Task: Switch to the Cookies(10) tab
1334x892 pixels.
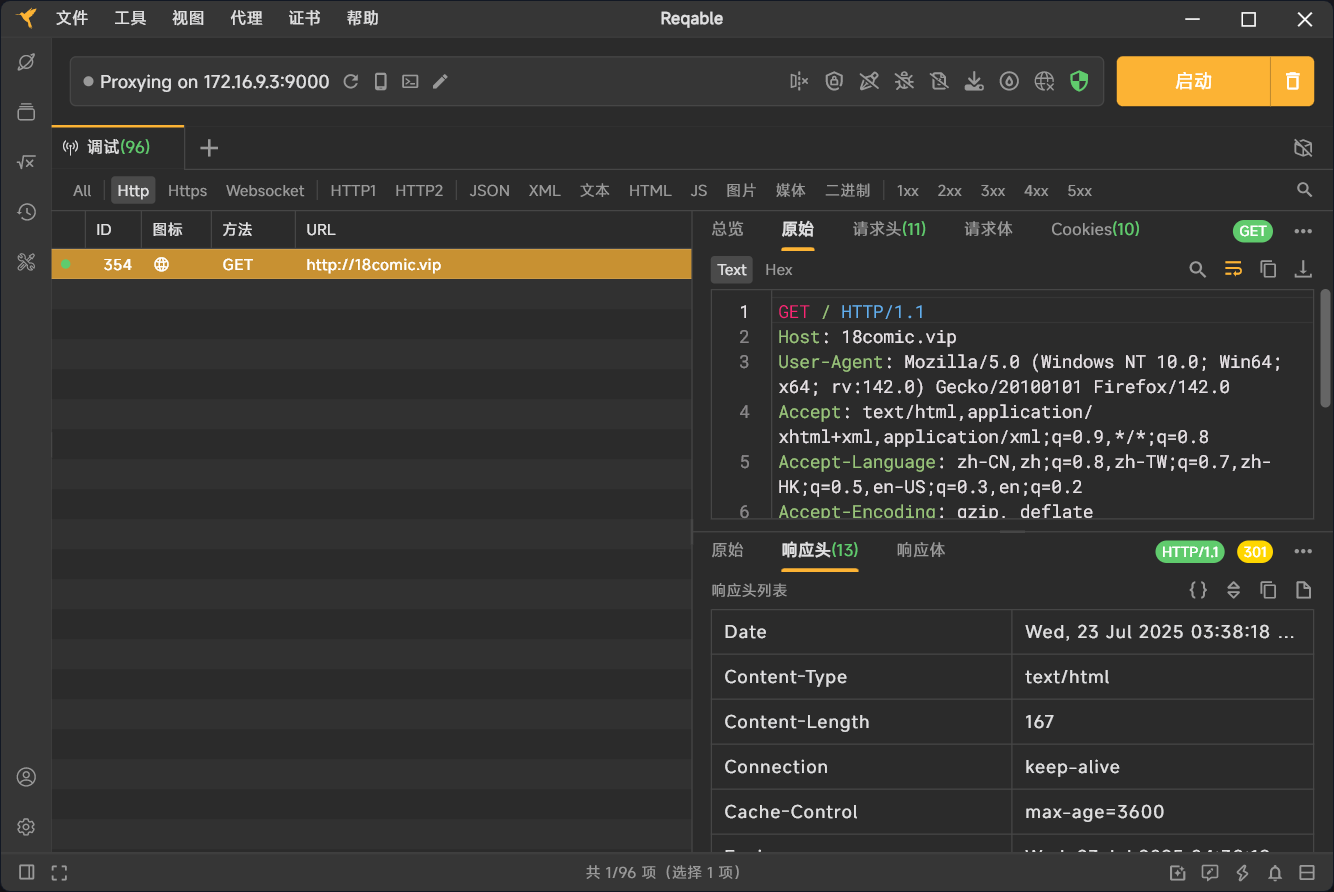Action: 1095,229
